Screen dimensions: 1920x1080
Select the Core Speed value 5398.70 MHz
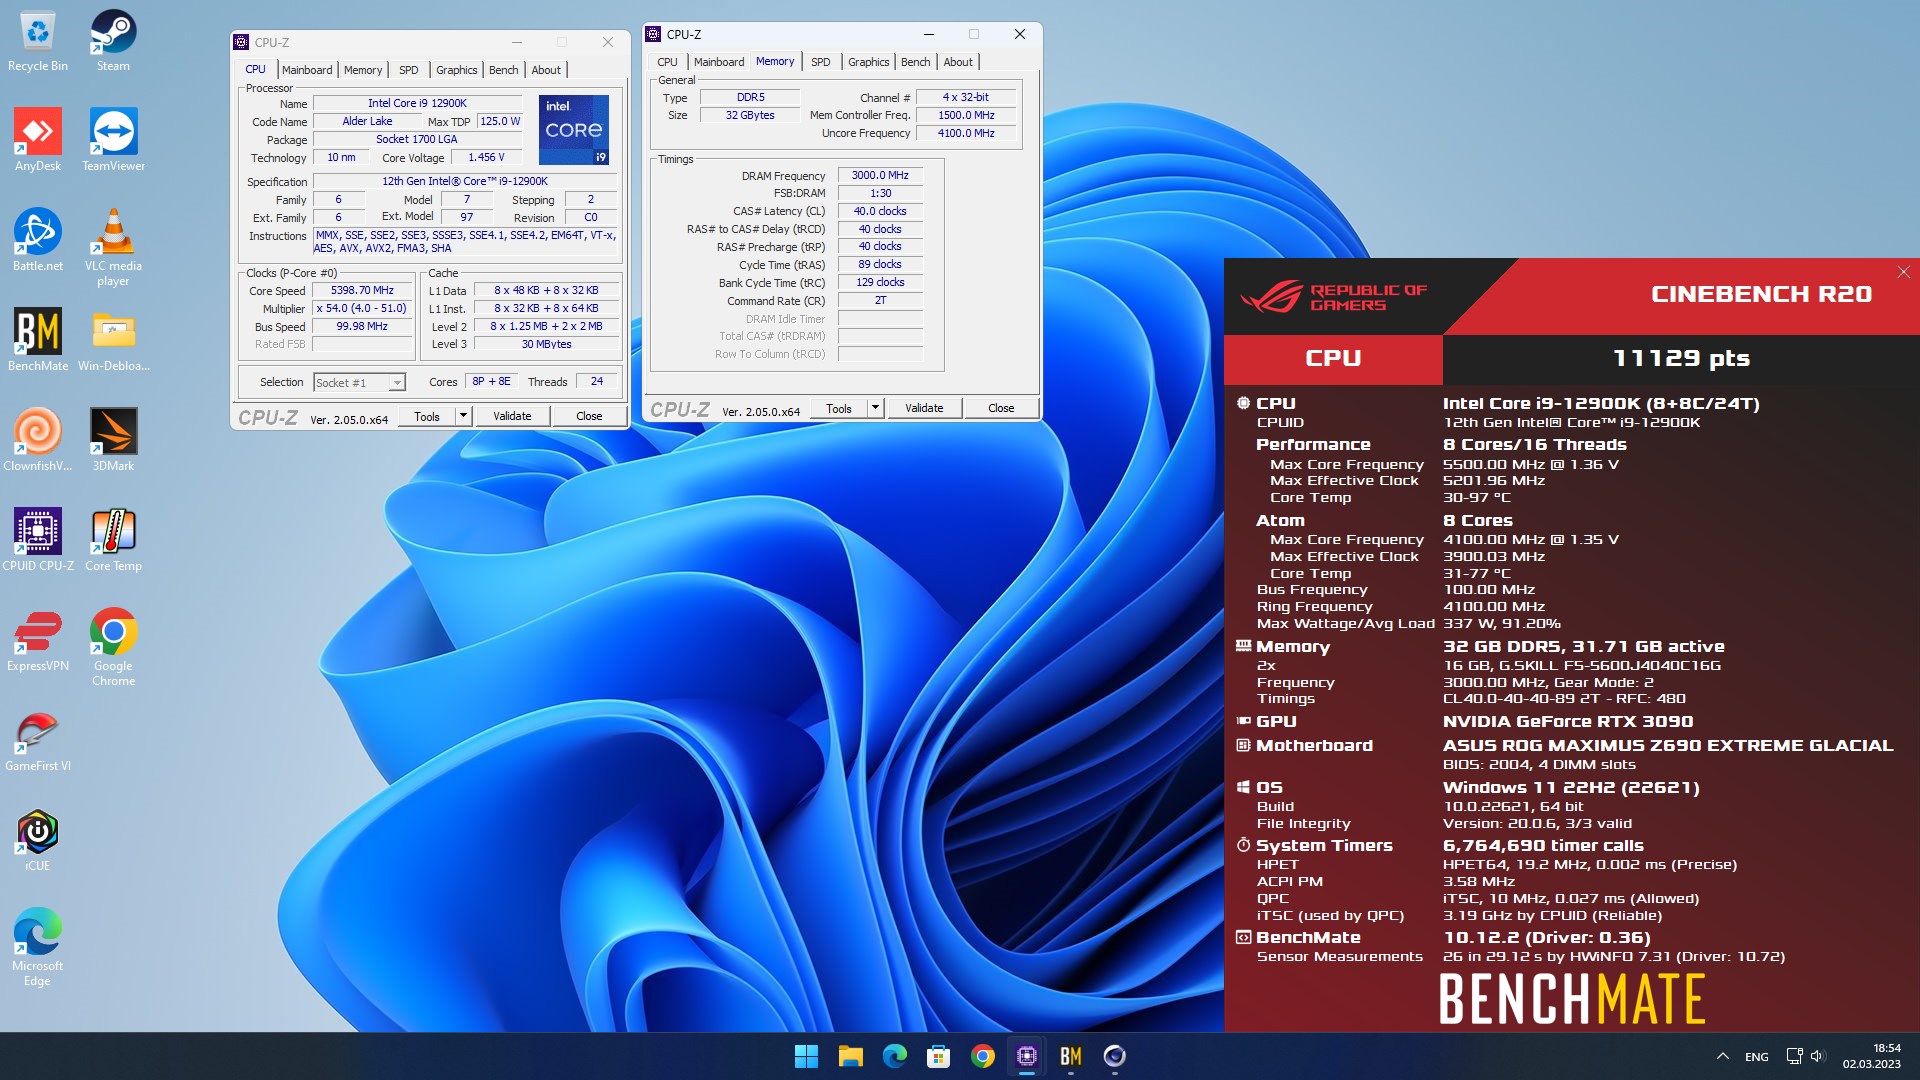pyautogui.click(x=362, y=291)
